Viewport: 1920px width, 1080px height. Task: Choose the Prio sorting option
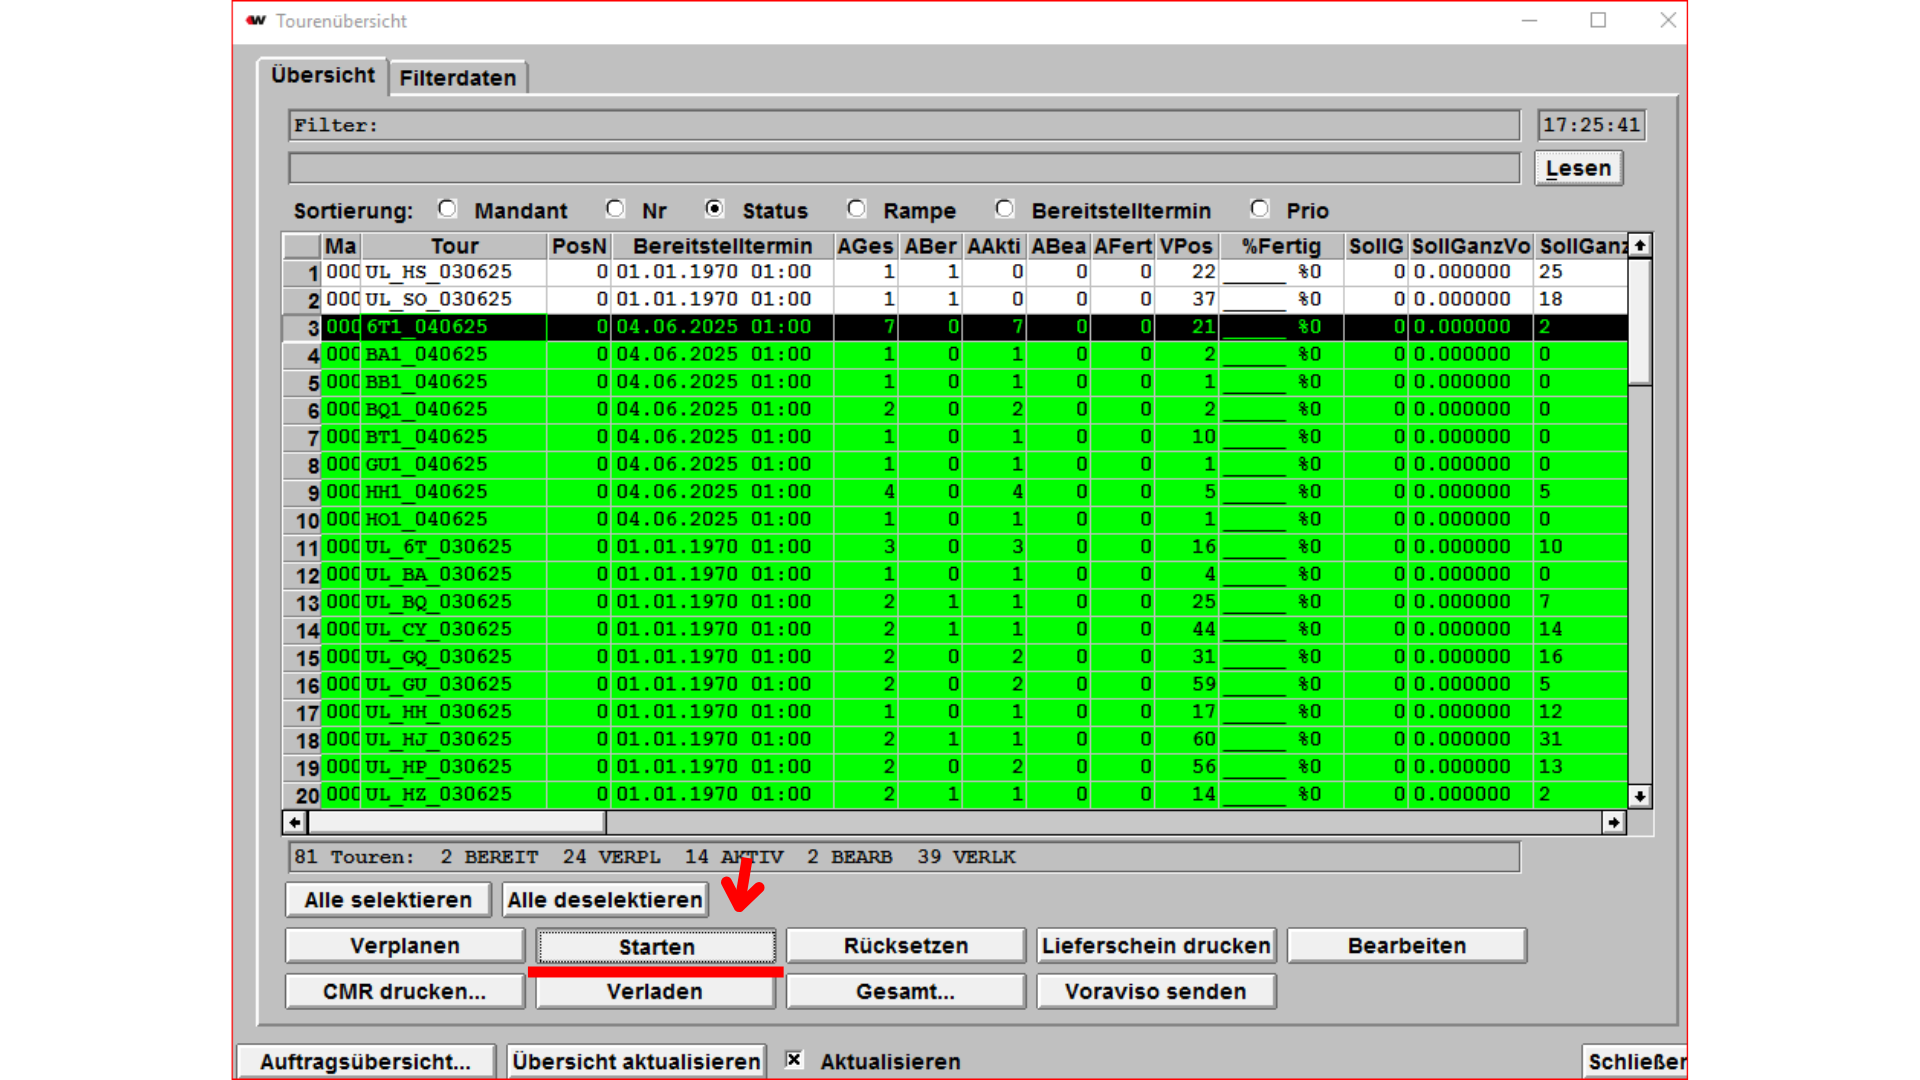click(x=1259, y=209)
